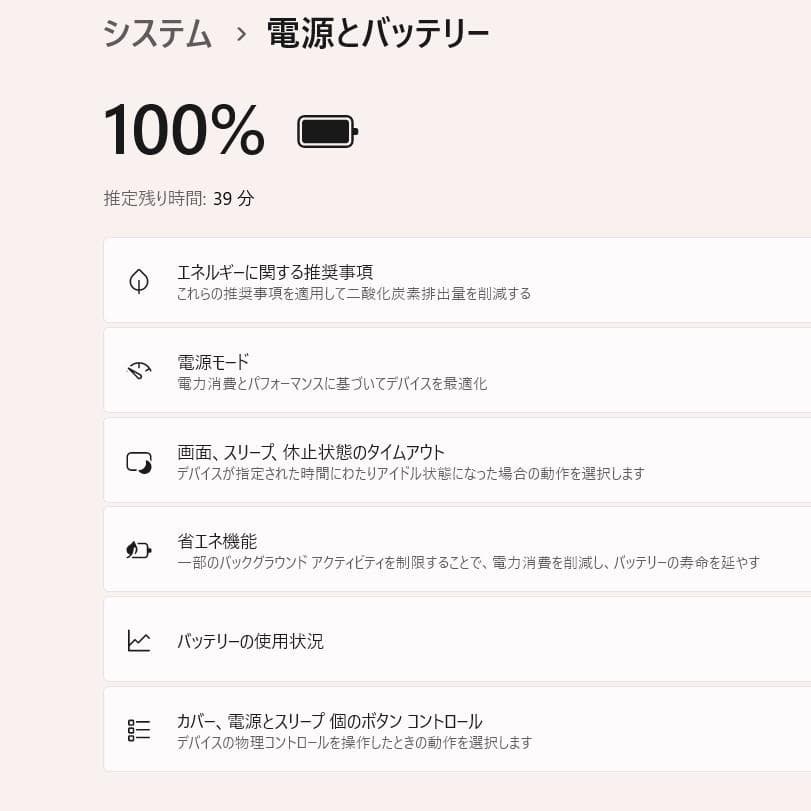This screenshot has width=811, height=811.
Task: Navigate back to システム via breadcrumb
Action: coord(156,33)
